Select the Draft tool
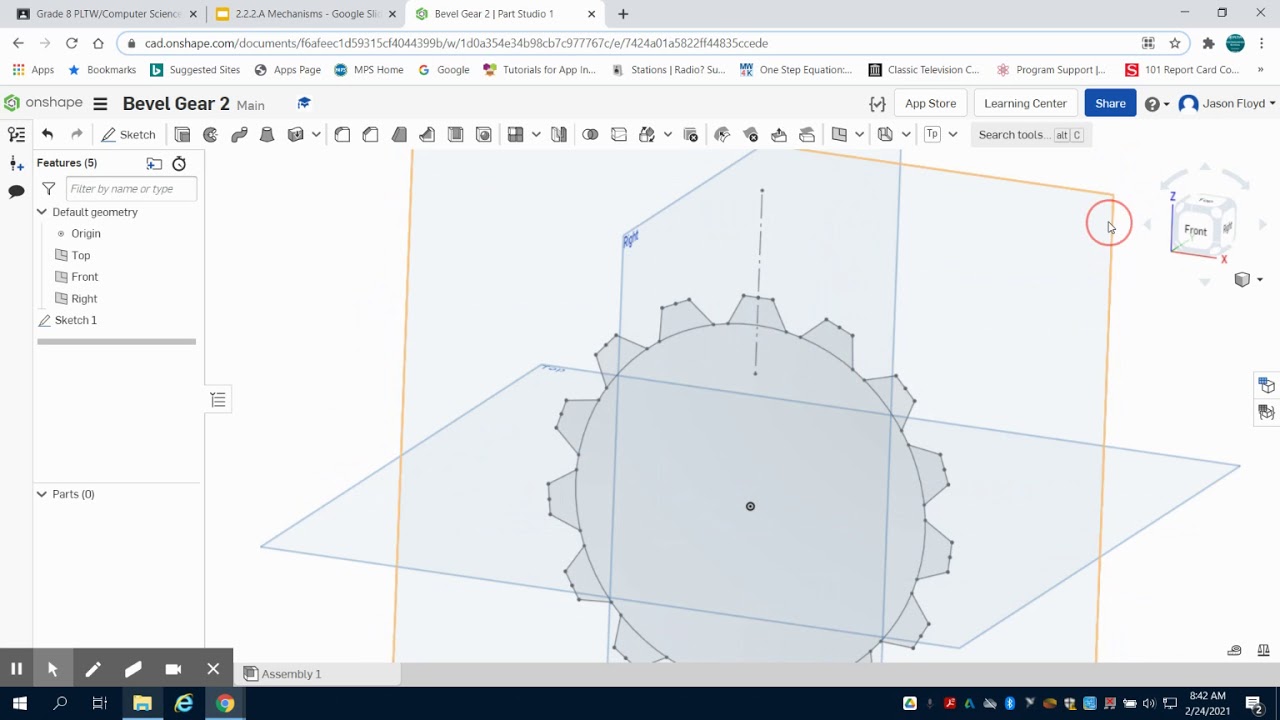The image size is (1280, 720). [x=399, y=135]
